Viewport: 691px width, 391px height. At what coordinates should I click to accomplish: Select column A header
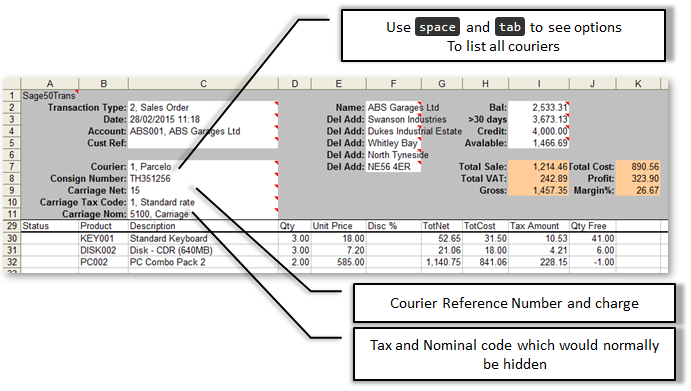click(50, 84)
